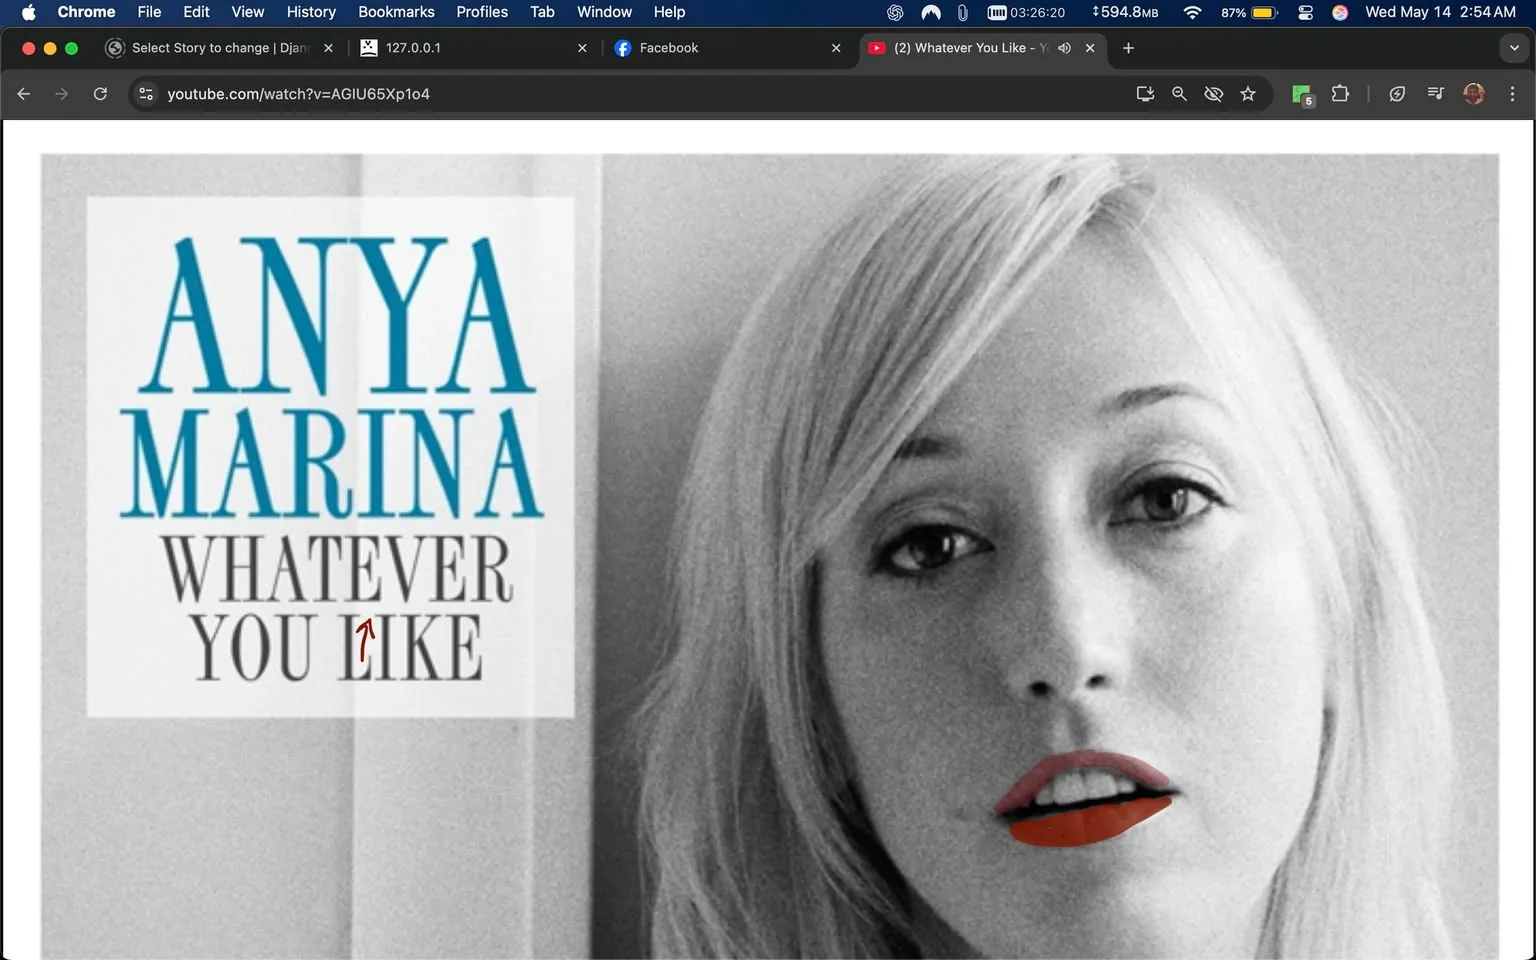Click the leaf performance icon in toolbar
The image size is (1536, 960).
coord(1397,94)
